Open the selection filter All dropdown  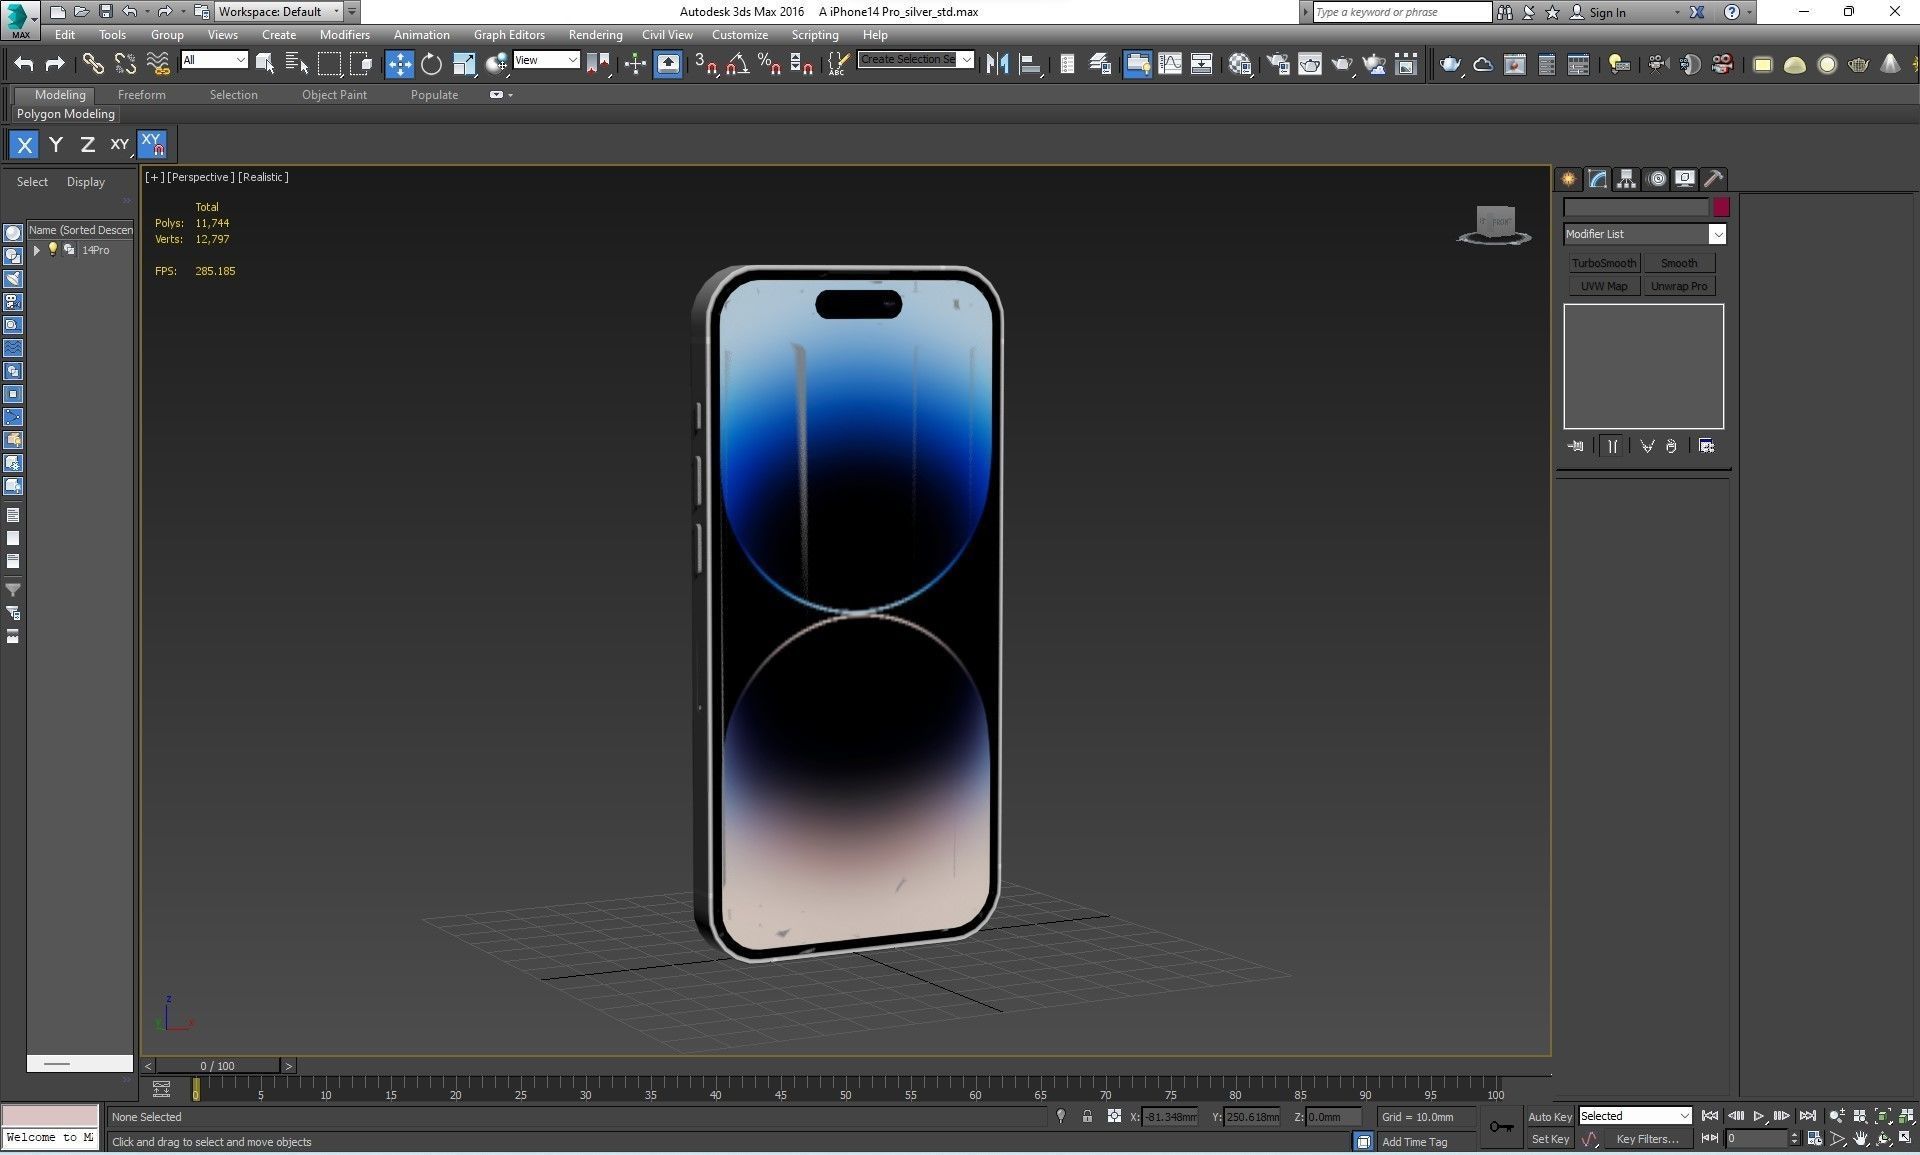pos(213,60)
